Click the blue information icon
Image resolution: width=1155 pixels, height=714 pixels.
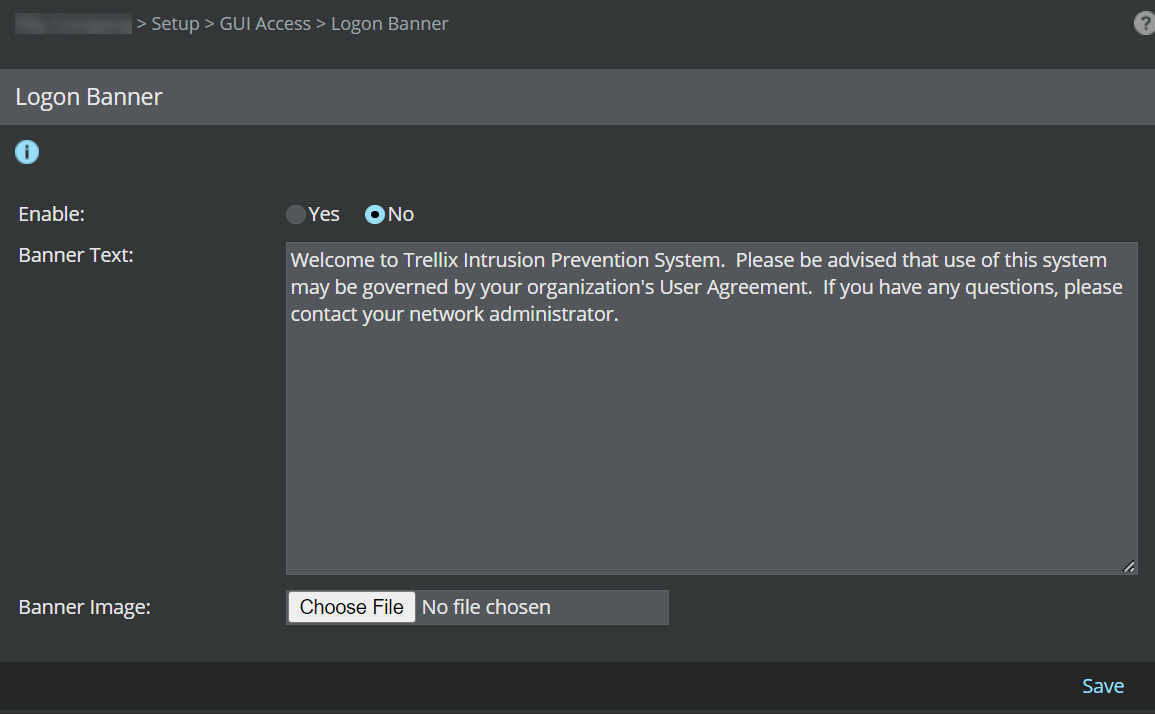point(27,153)
